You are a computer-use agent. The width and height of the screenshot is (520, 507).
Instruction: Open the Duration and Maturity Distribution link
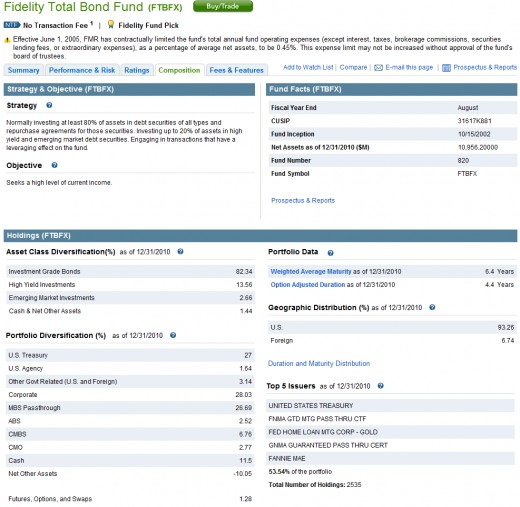point(319,363)
